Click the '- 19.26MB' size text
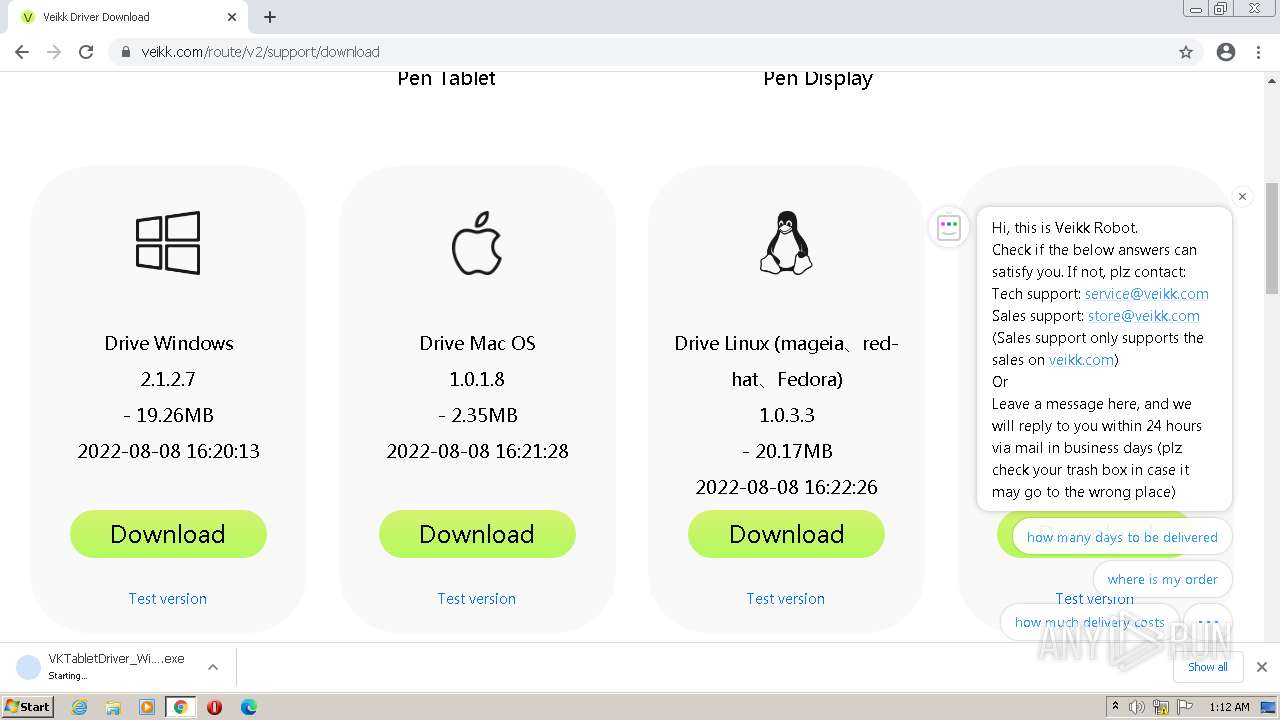This screenshot has height=720, width=1280. point(168,415)
